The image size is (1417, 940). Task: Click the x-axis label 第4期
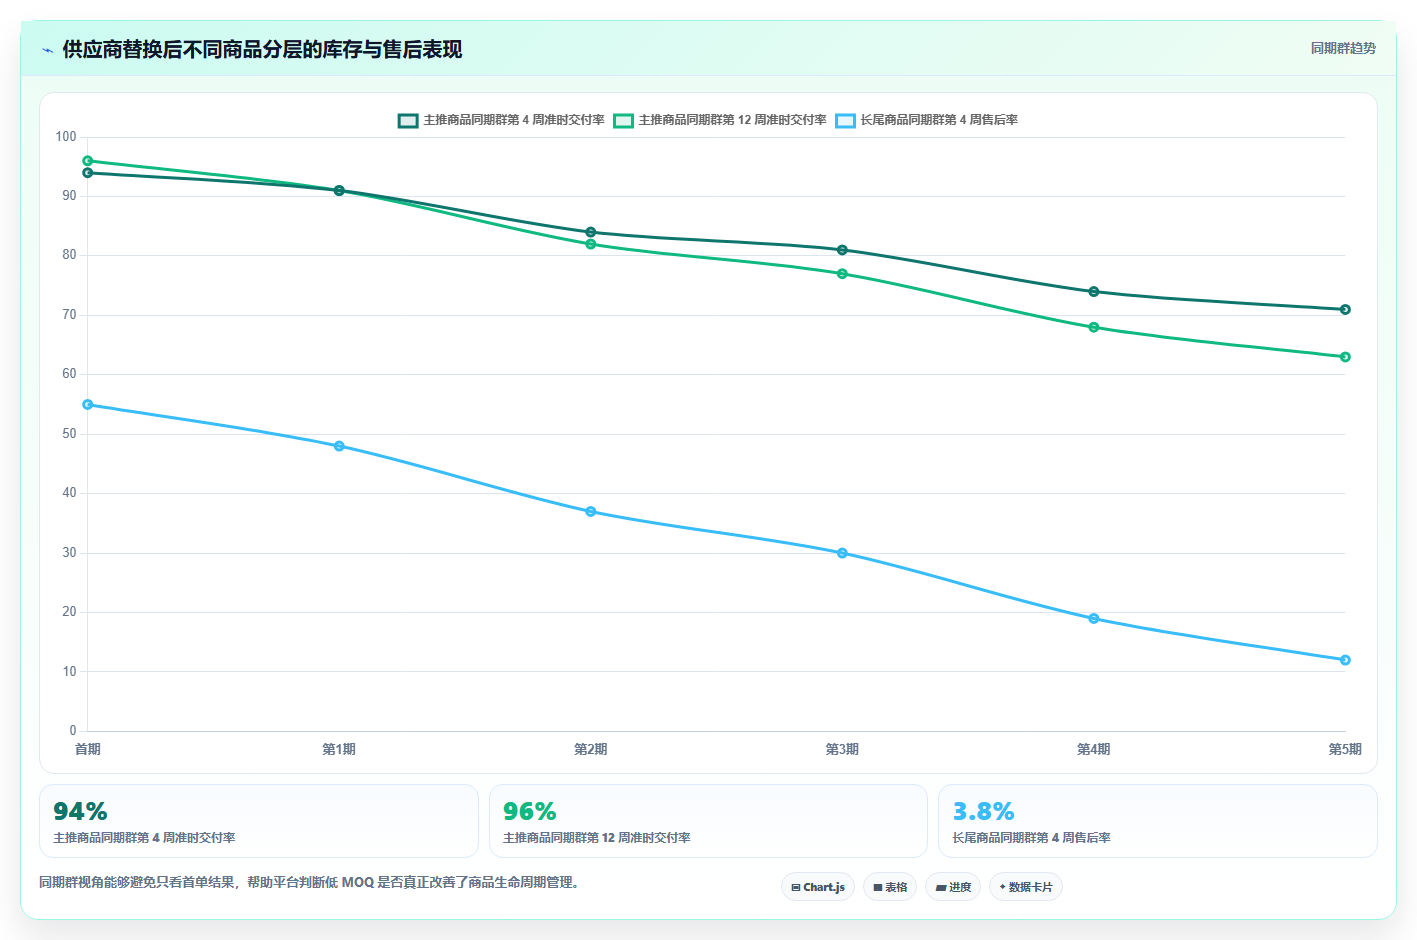1094,749
